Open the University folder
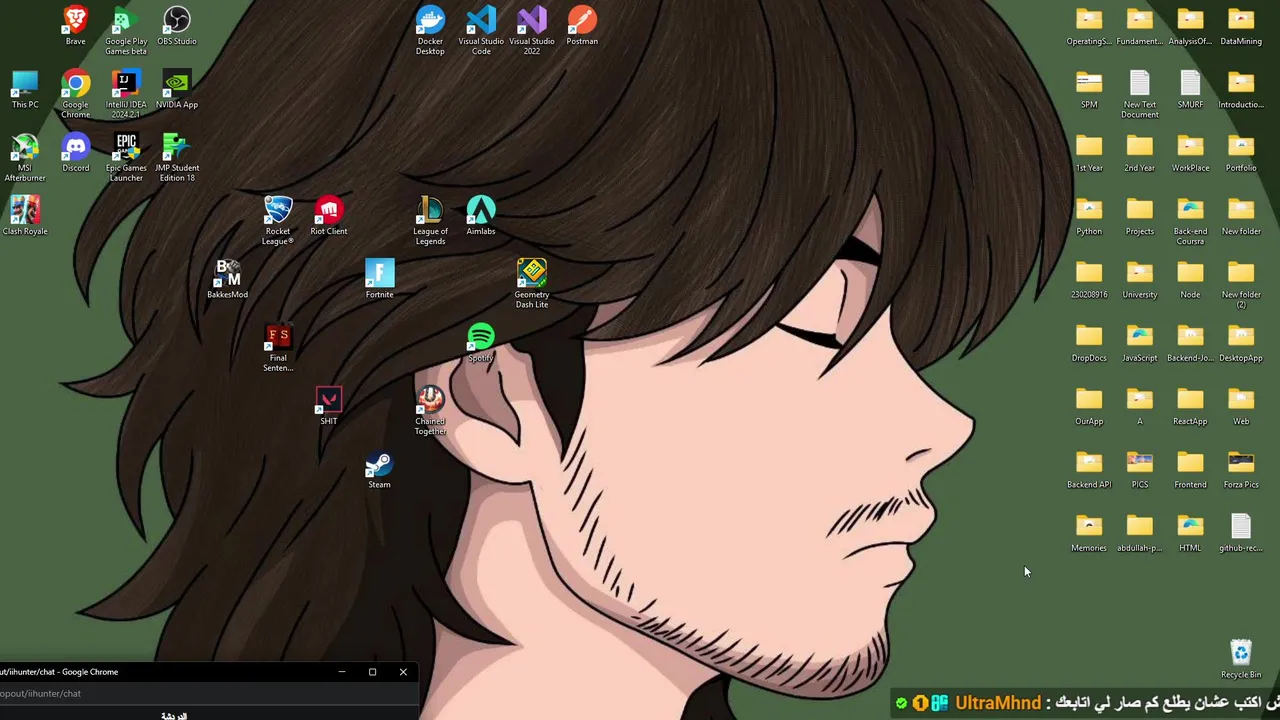The image size is (1280, 720). click(x=1140, y=278)
